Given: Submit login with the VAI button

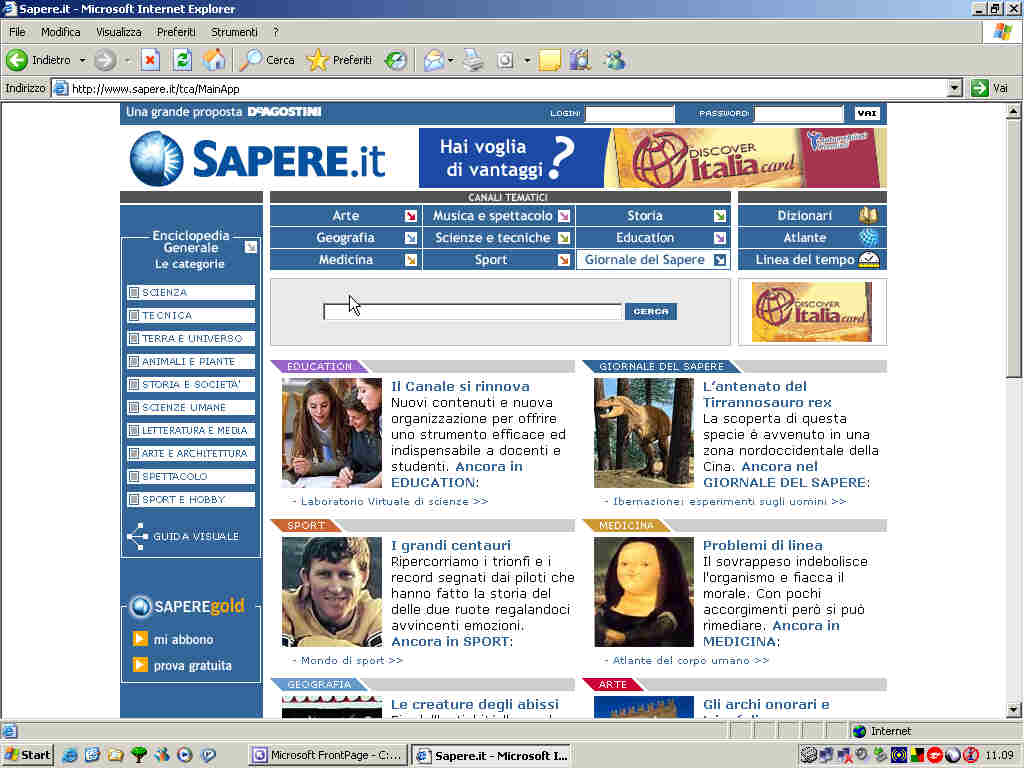Looking at the screenshot, I should click(x=867, y=114).
